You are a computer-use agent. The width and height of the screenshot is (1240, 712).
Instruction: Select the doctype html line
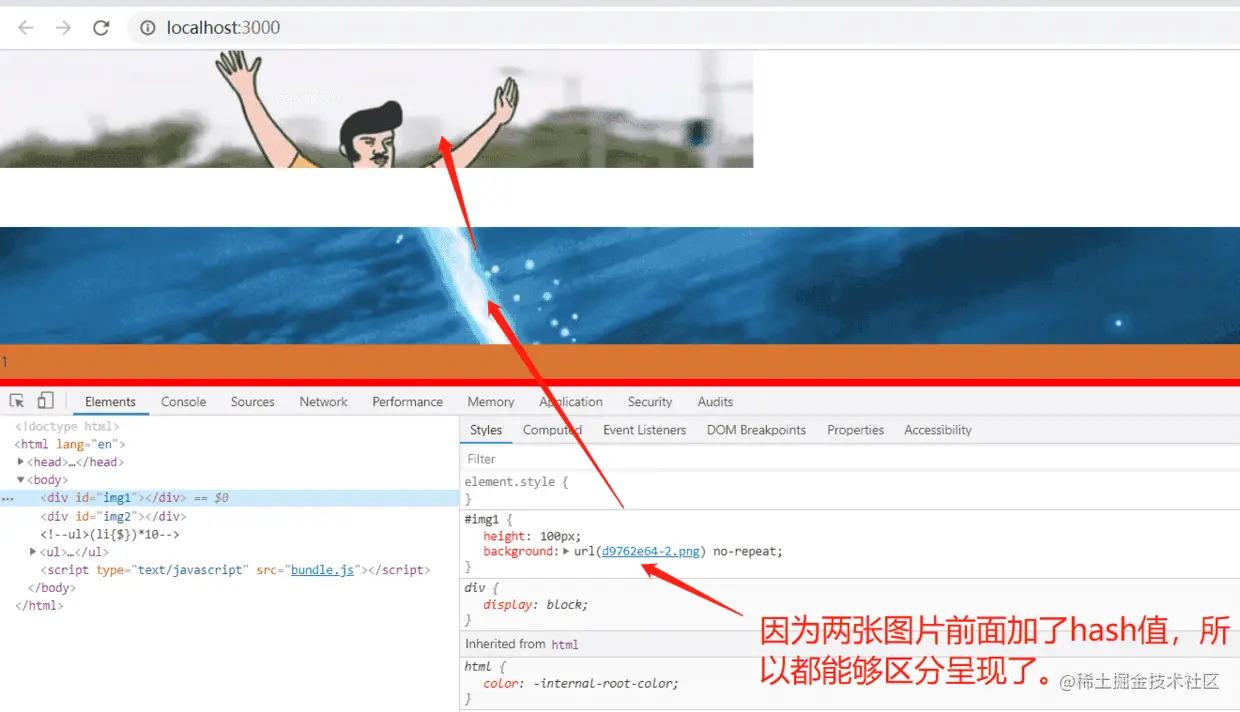point(67,426)
